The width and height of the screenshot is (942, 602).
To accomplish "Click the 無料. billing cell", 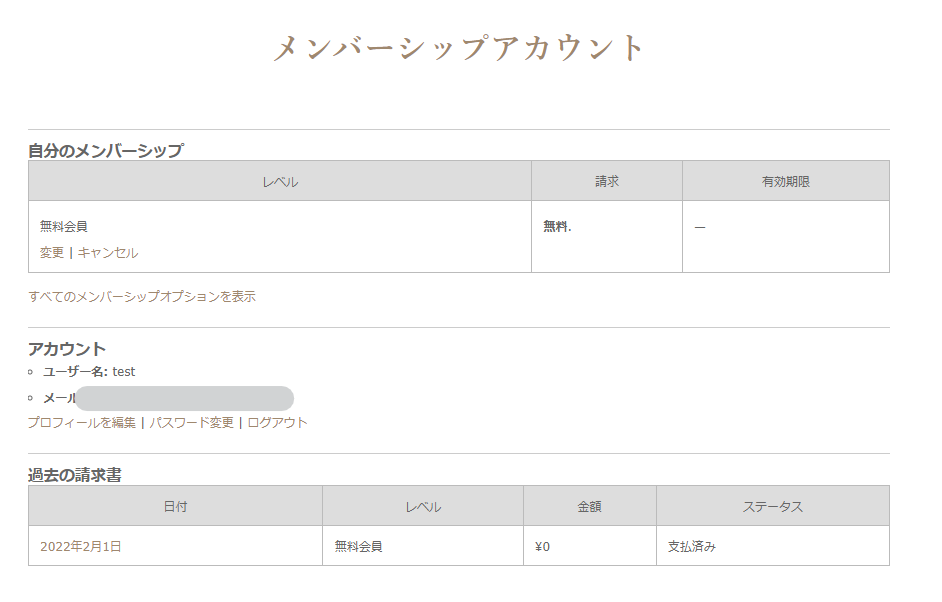I will point(557,227).
